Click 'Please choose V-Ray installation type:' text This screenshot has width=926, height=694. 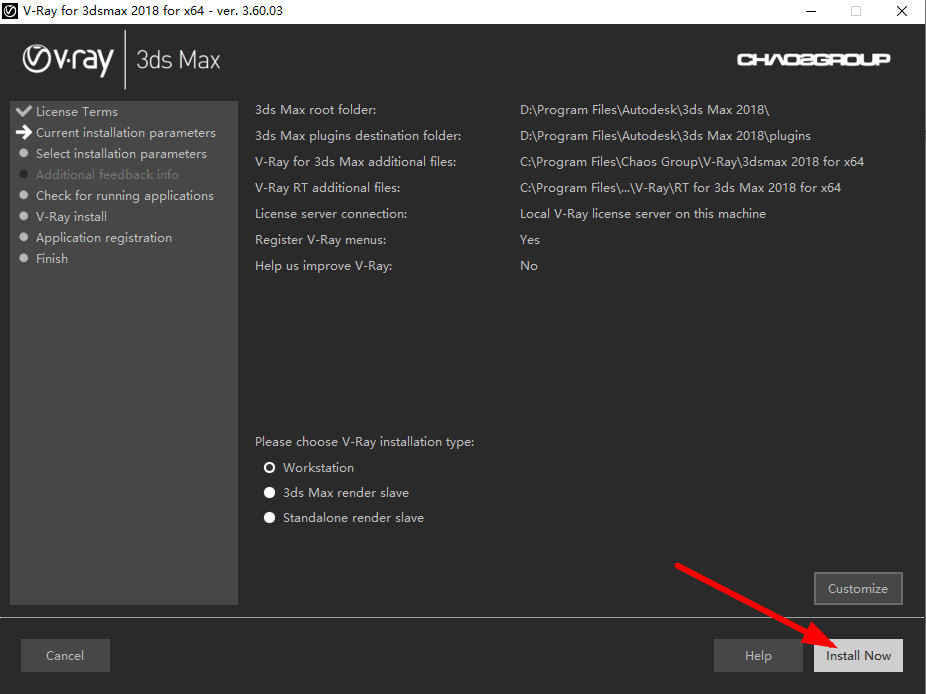tap(364, 442)
